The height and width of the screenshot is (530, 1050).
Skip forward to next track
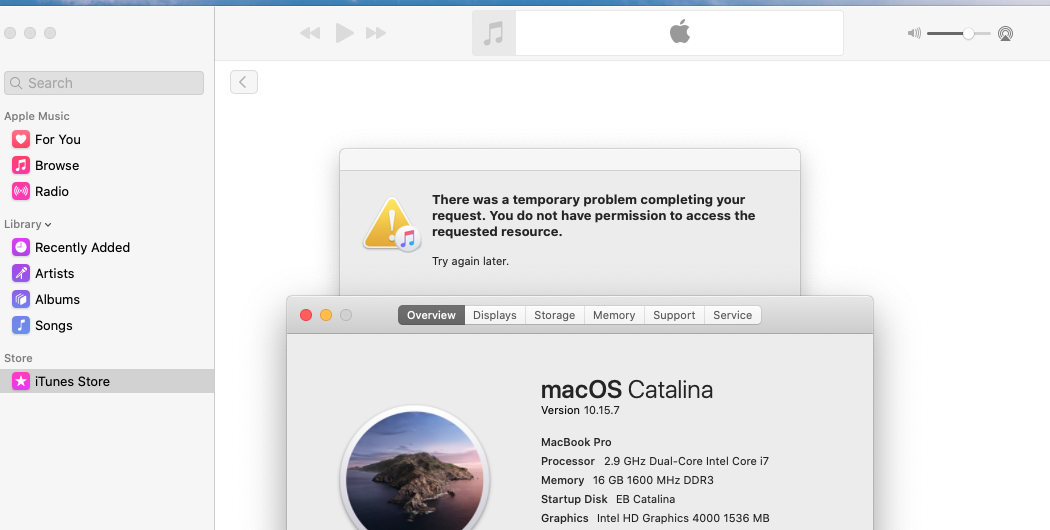[376, 33]
